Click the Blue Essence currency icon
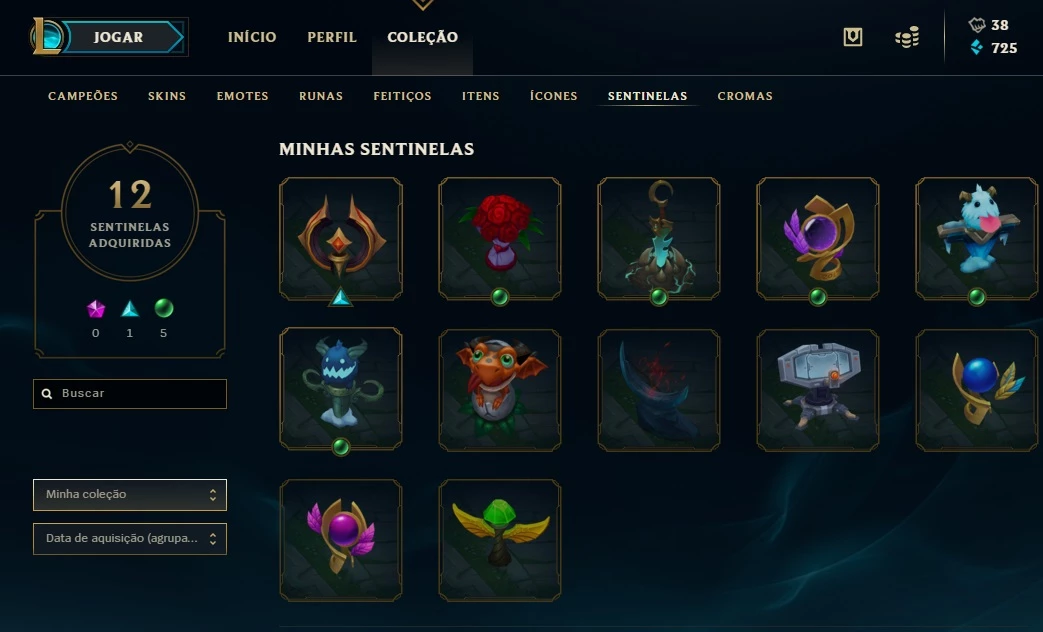This screenshot has height=632, width=1043. [x=976, y=47]
